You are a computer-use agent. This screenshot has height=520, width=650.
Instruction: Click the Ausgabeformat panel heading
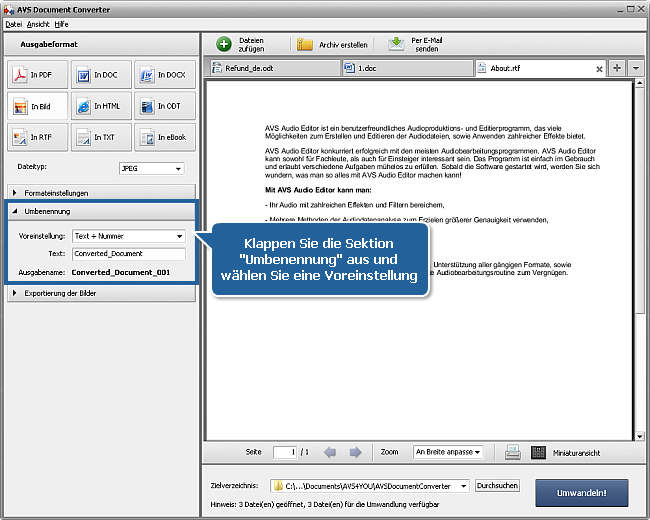[49, 44]
